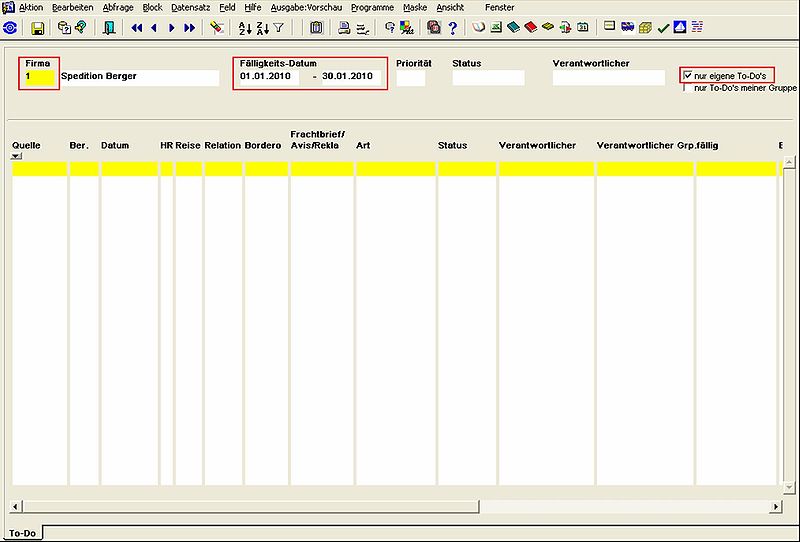Click the Firma number input field
This screenshot has width=800, height=542.
click(x=39, y=77)
